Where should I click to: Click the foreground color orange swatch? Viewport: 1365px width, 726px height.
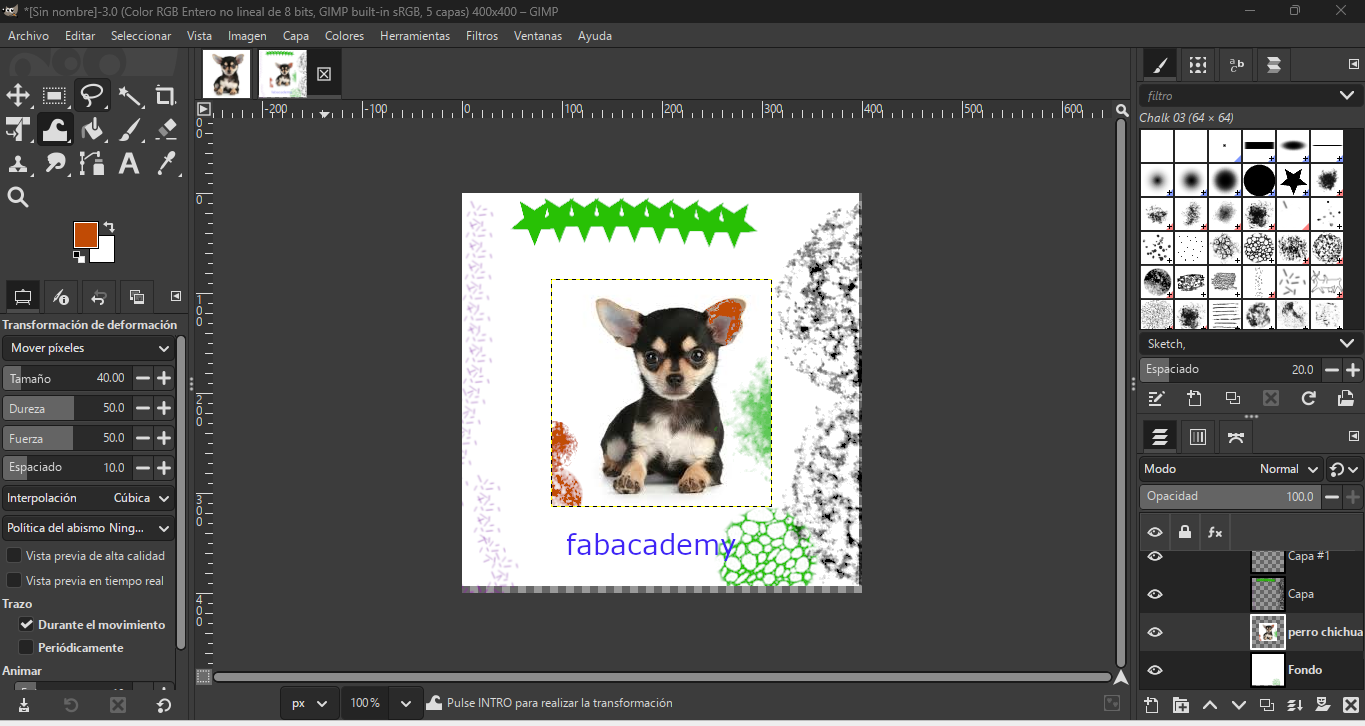click(85, 235)
